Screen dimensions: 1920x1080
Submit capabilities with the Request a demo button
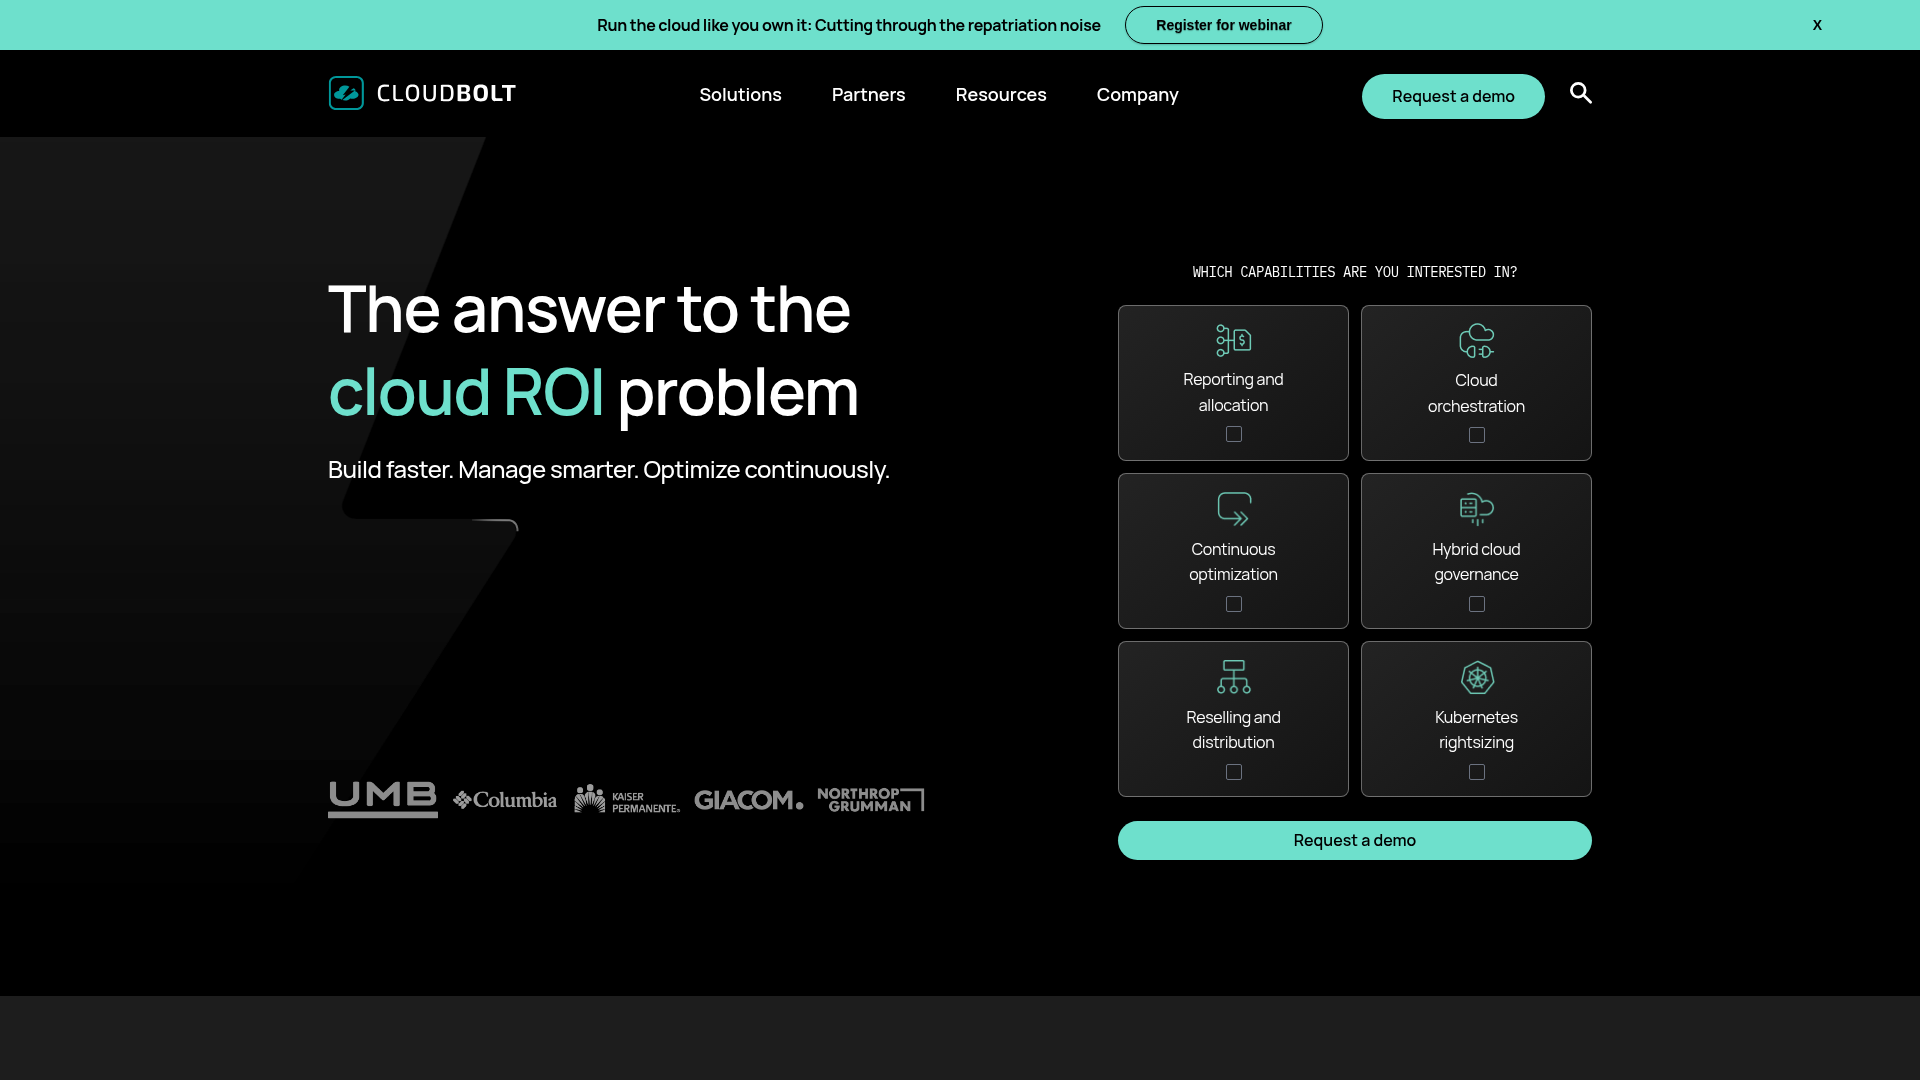click(x=1354, y=840)
